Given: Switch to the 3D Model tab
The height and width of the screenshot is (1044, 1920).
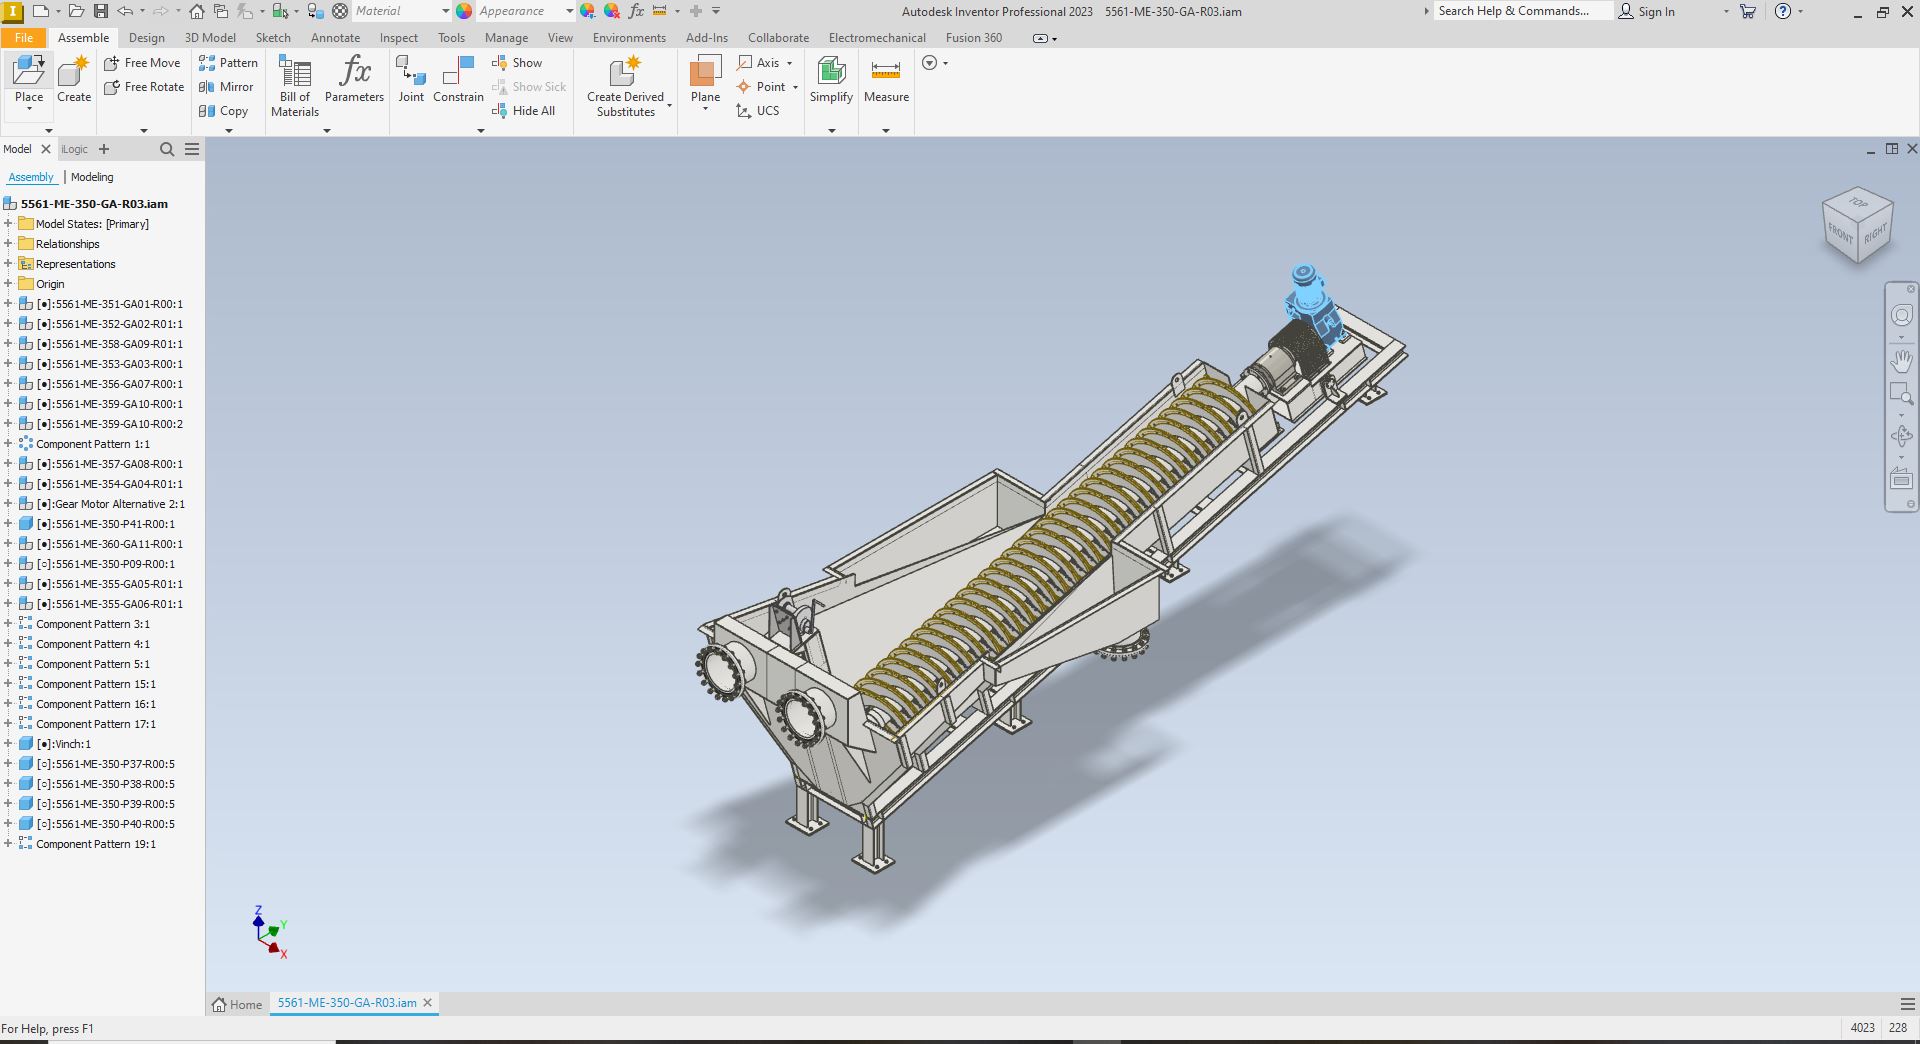Looking at the screenshot, I should coord(210,38).
